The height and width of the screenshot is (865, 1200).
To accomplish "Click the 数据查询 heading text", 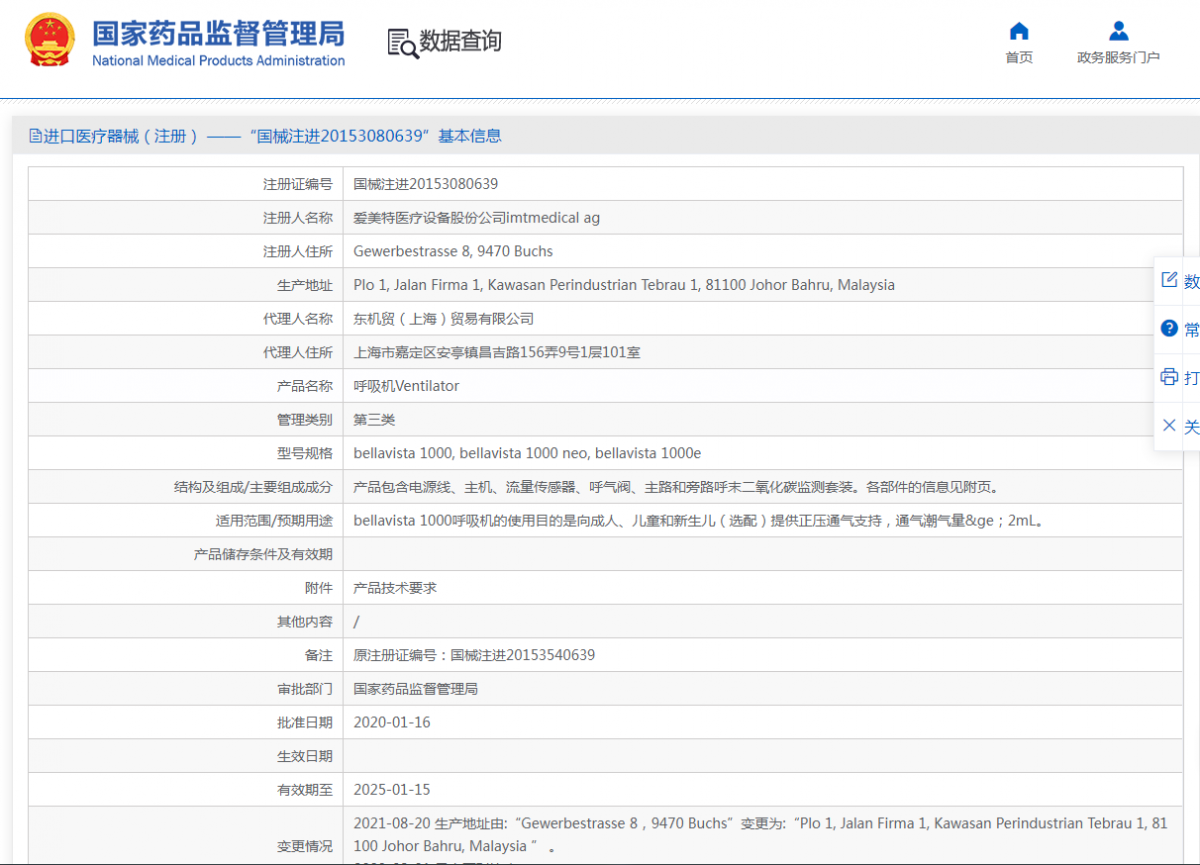I will 460,42.
